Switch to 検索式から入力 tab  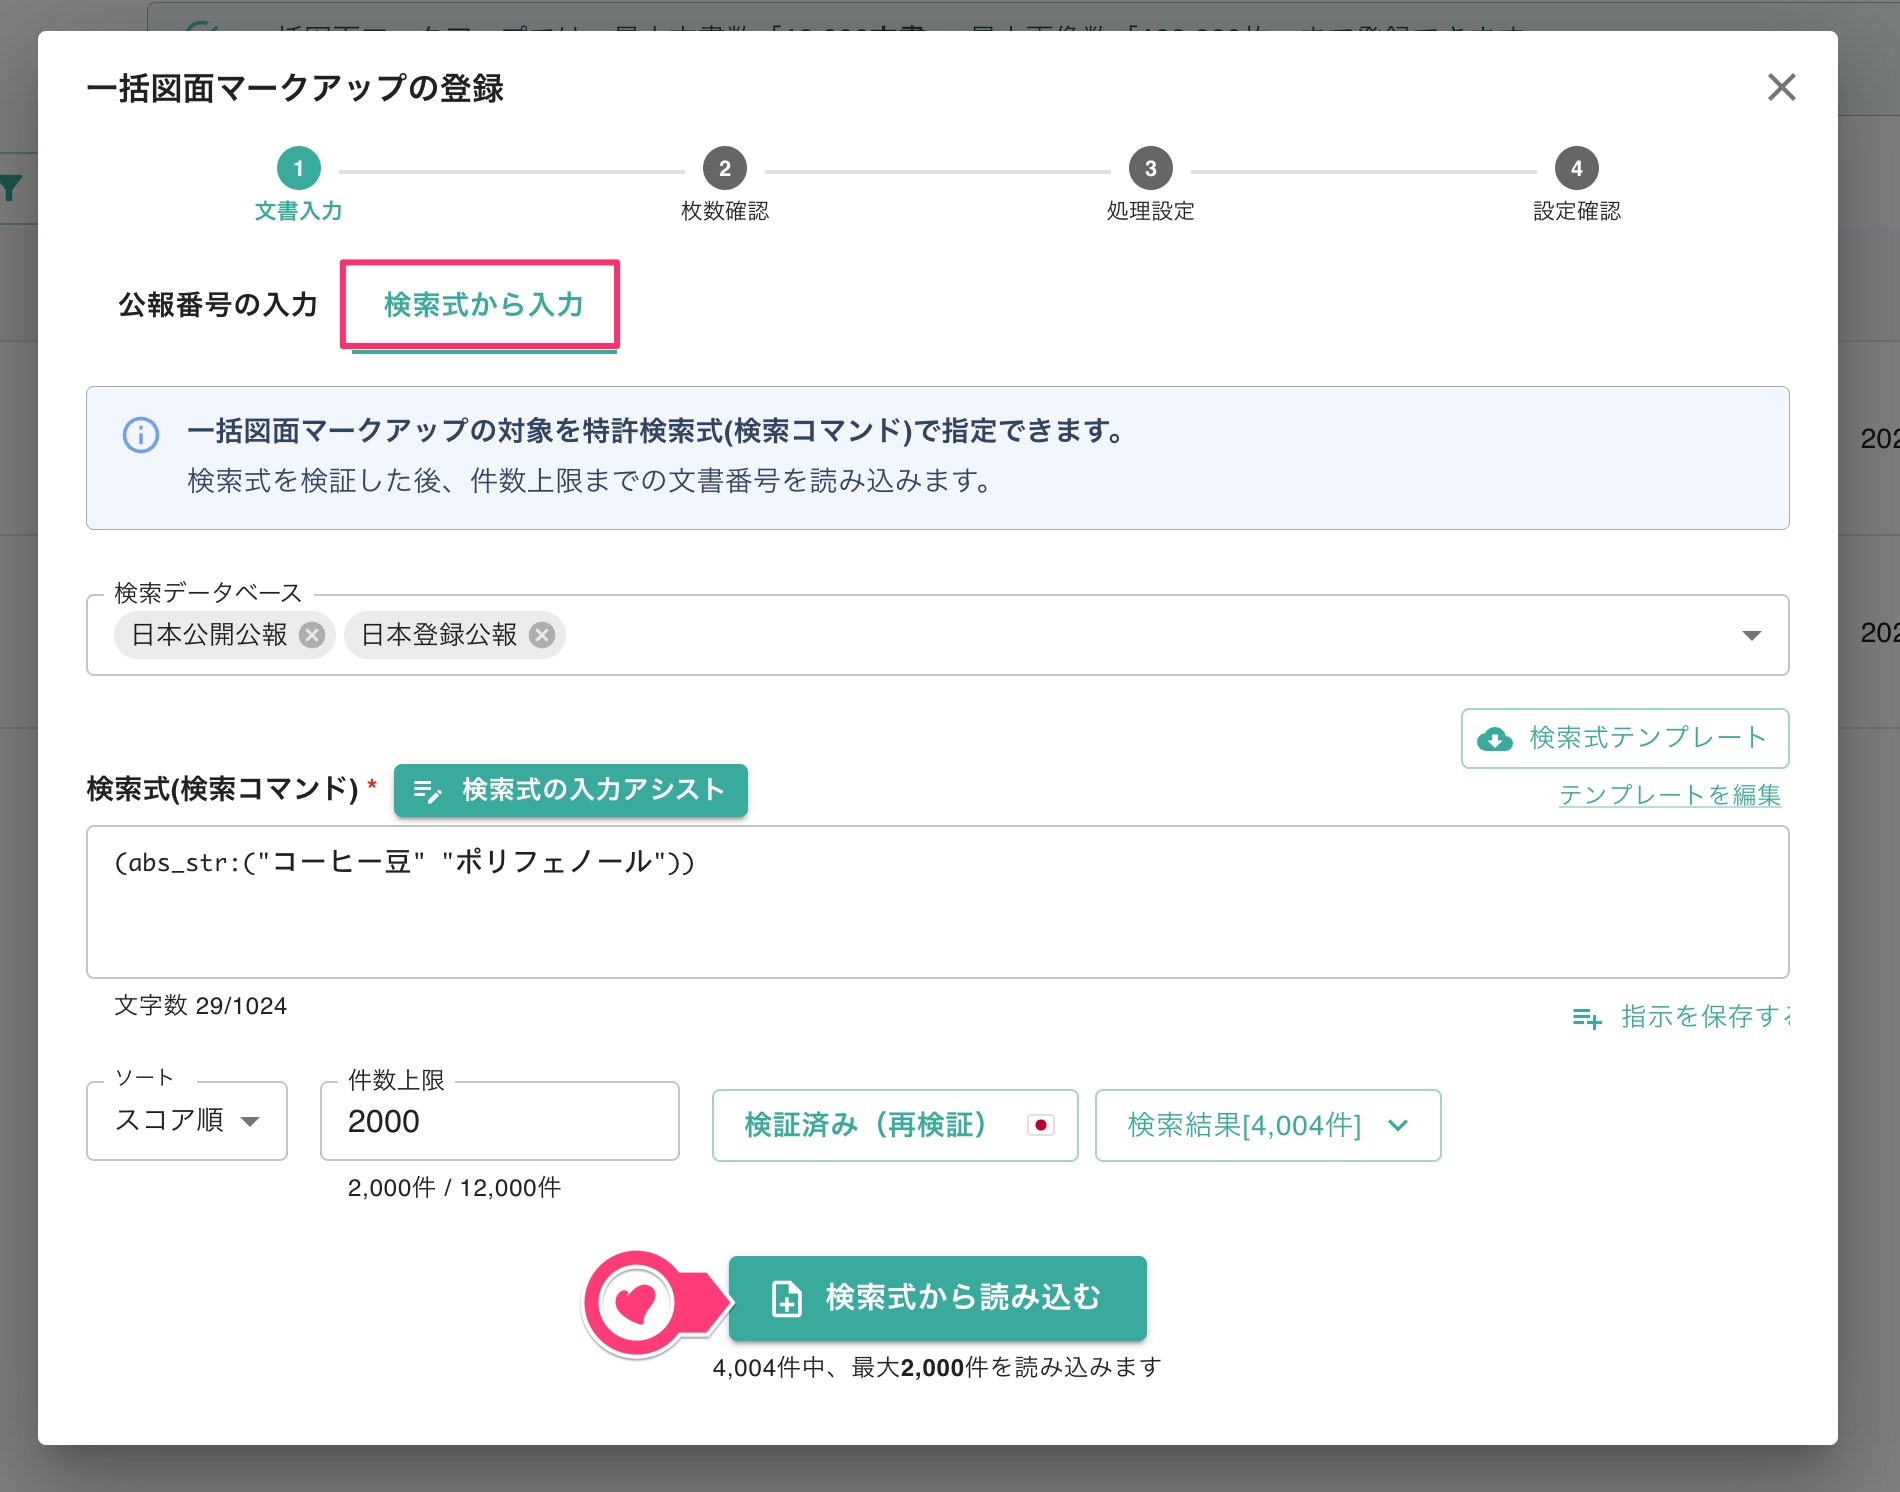tap(484, 305)
